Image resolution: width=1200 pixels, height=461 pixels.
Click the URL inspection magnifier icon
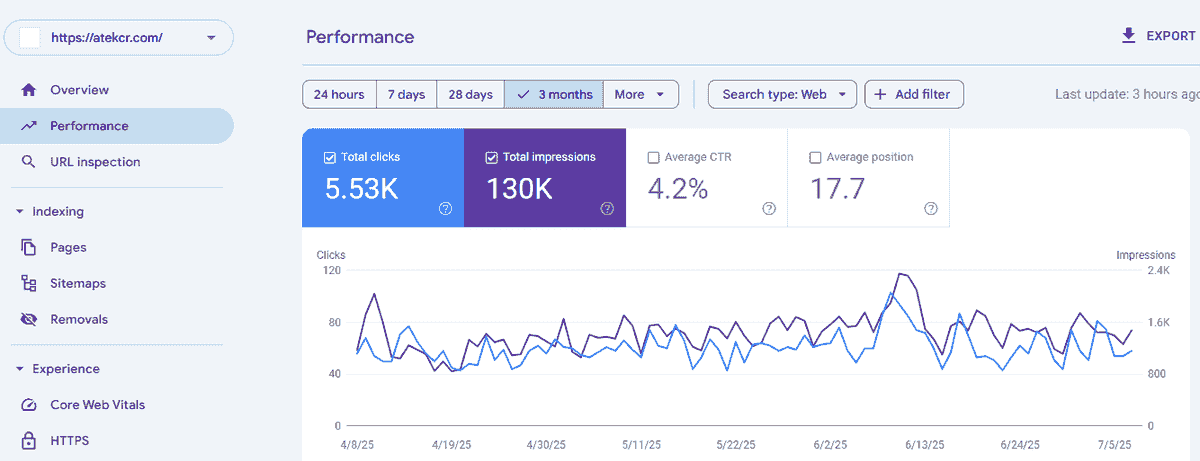(29, 162)
